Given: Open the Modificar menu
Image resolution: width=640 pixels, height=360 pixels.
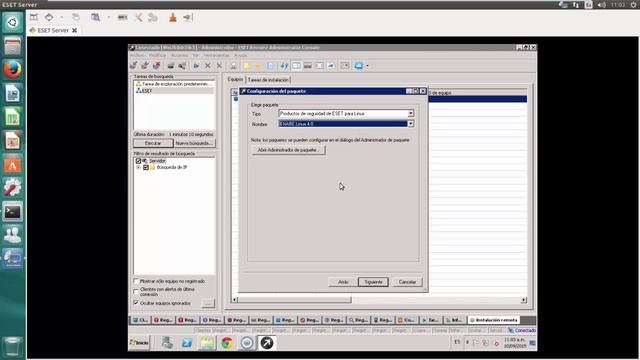Looking at the screenshot, I should click(x=158, y=55).
